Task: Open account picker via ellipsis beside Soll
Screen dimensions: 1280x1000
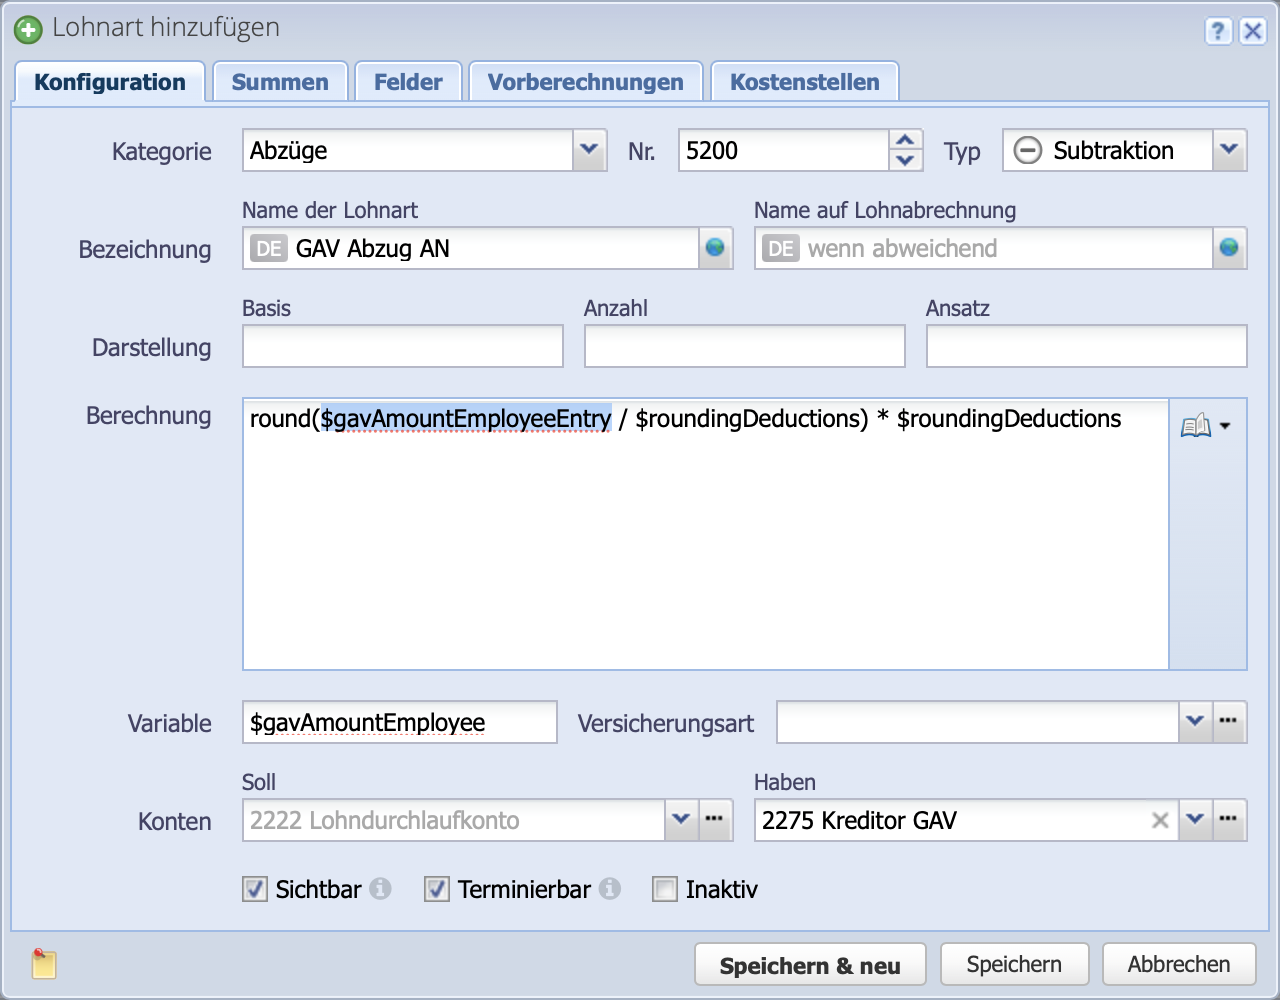Action: (x=714, y=820)
